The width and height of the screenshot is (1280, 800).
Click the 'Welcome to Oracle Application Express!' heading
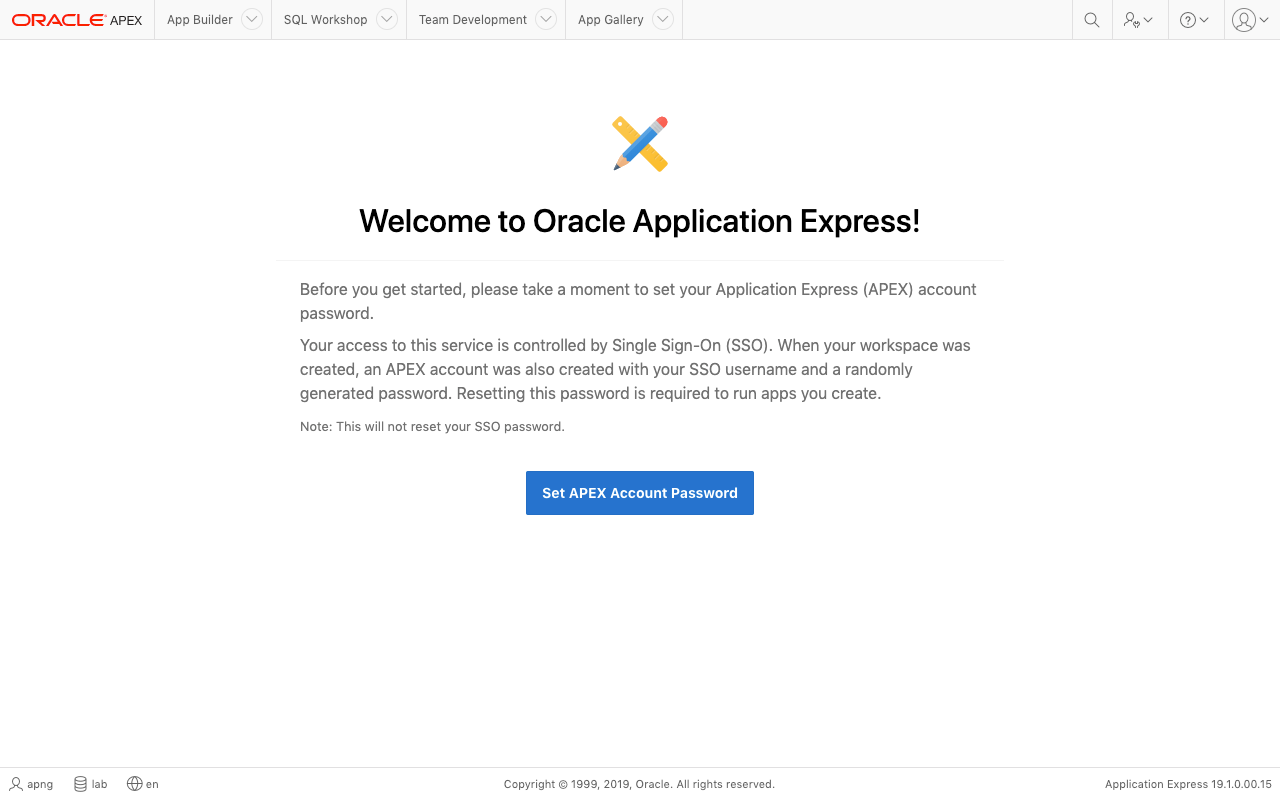(x=640, y=221)
